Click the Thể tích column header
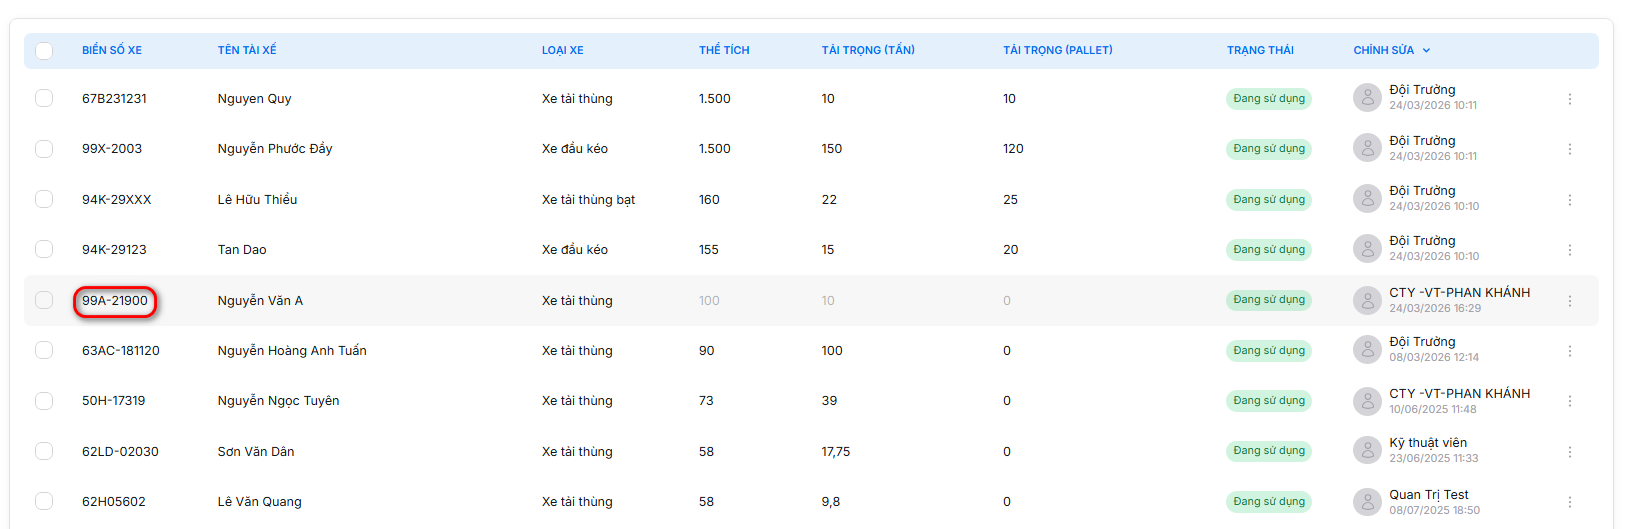Image resolution: width=1630 pixels, height=529 pixels. click(724, 50)
